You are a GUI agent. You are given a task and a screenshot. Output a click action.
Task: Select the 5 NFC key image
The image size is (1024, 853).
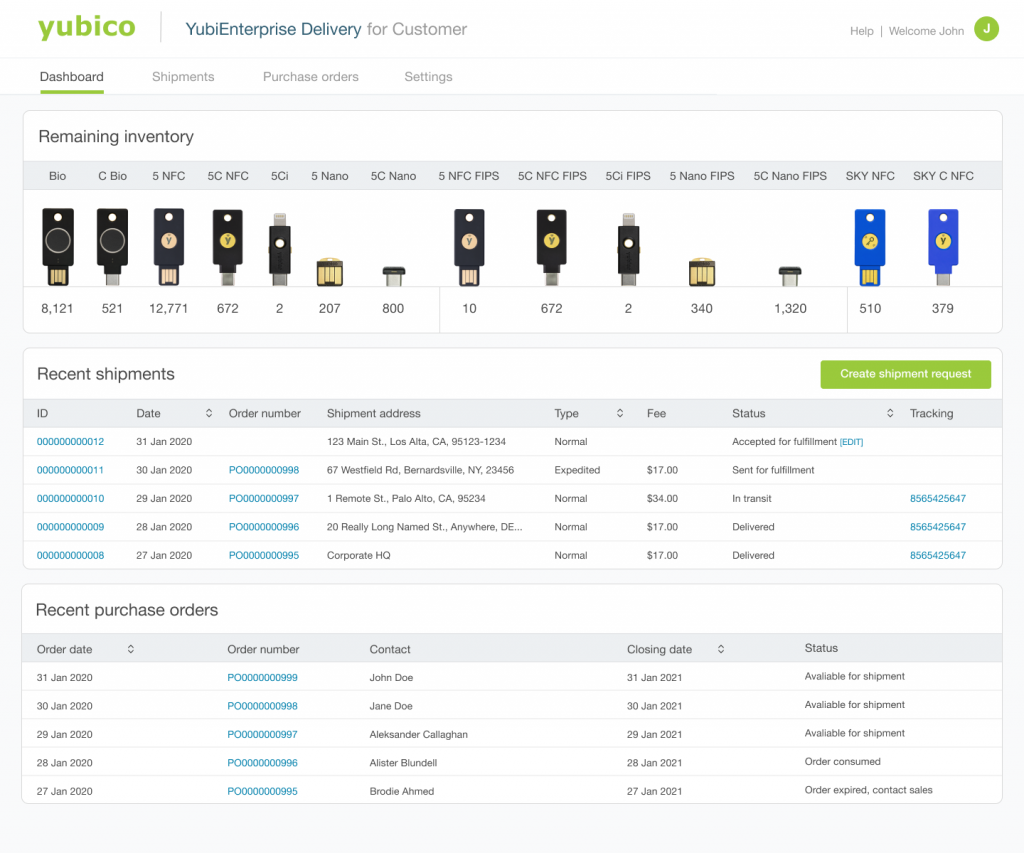(168, 246)
